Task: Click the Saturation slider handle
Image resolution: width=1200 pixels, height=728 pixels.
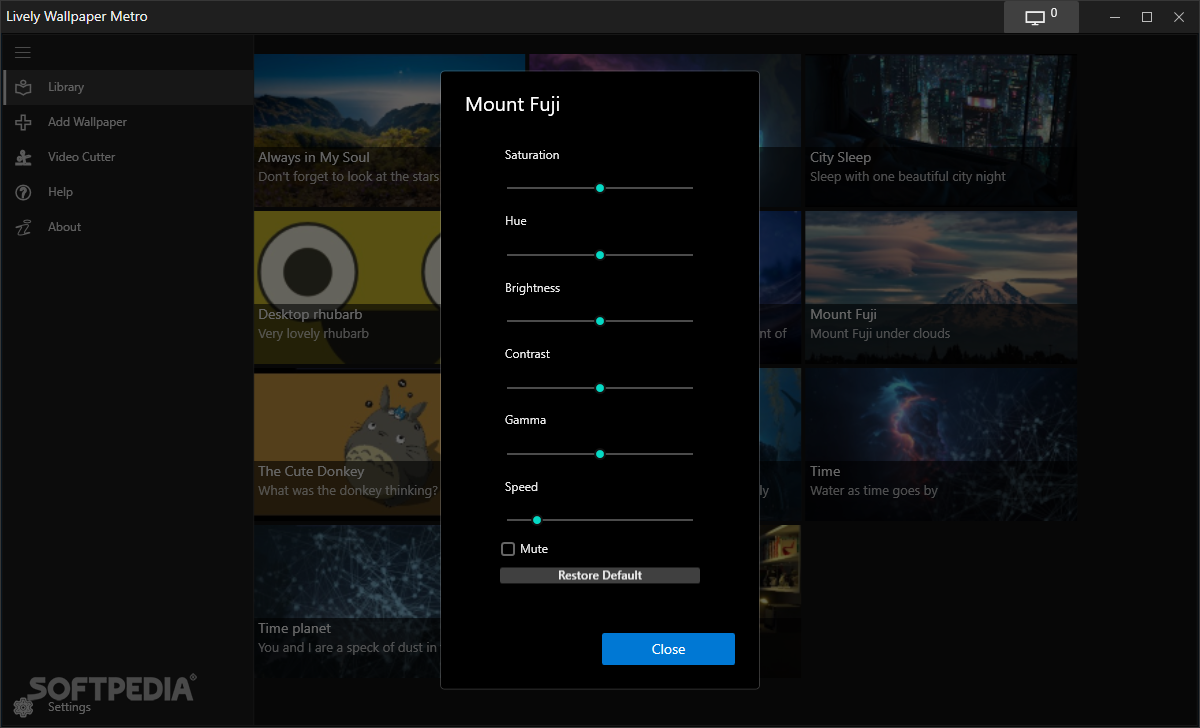Action: (600, 188)
